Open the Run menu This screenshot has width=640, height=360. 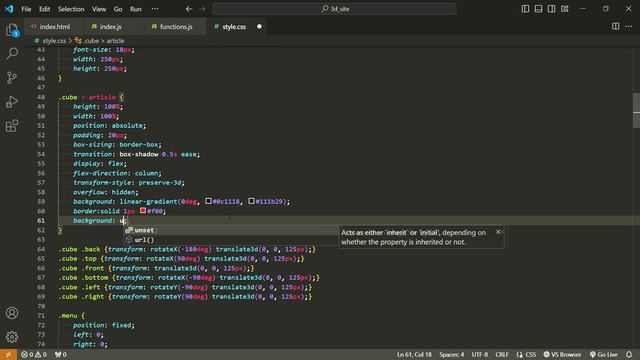[x=136, y=9]
